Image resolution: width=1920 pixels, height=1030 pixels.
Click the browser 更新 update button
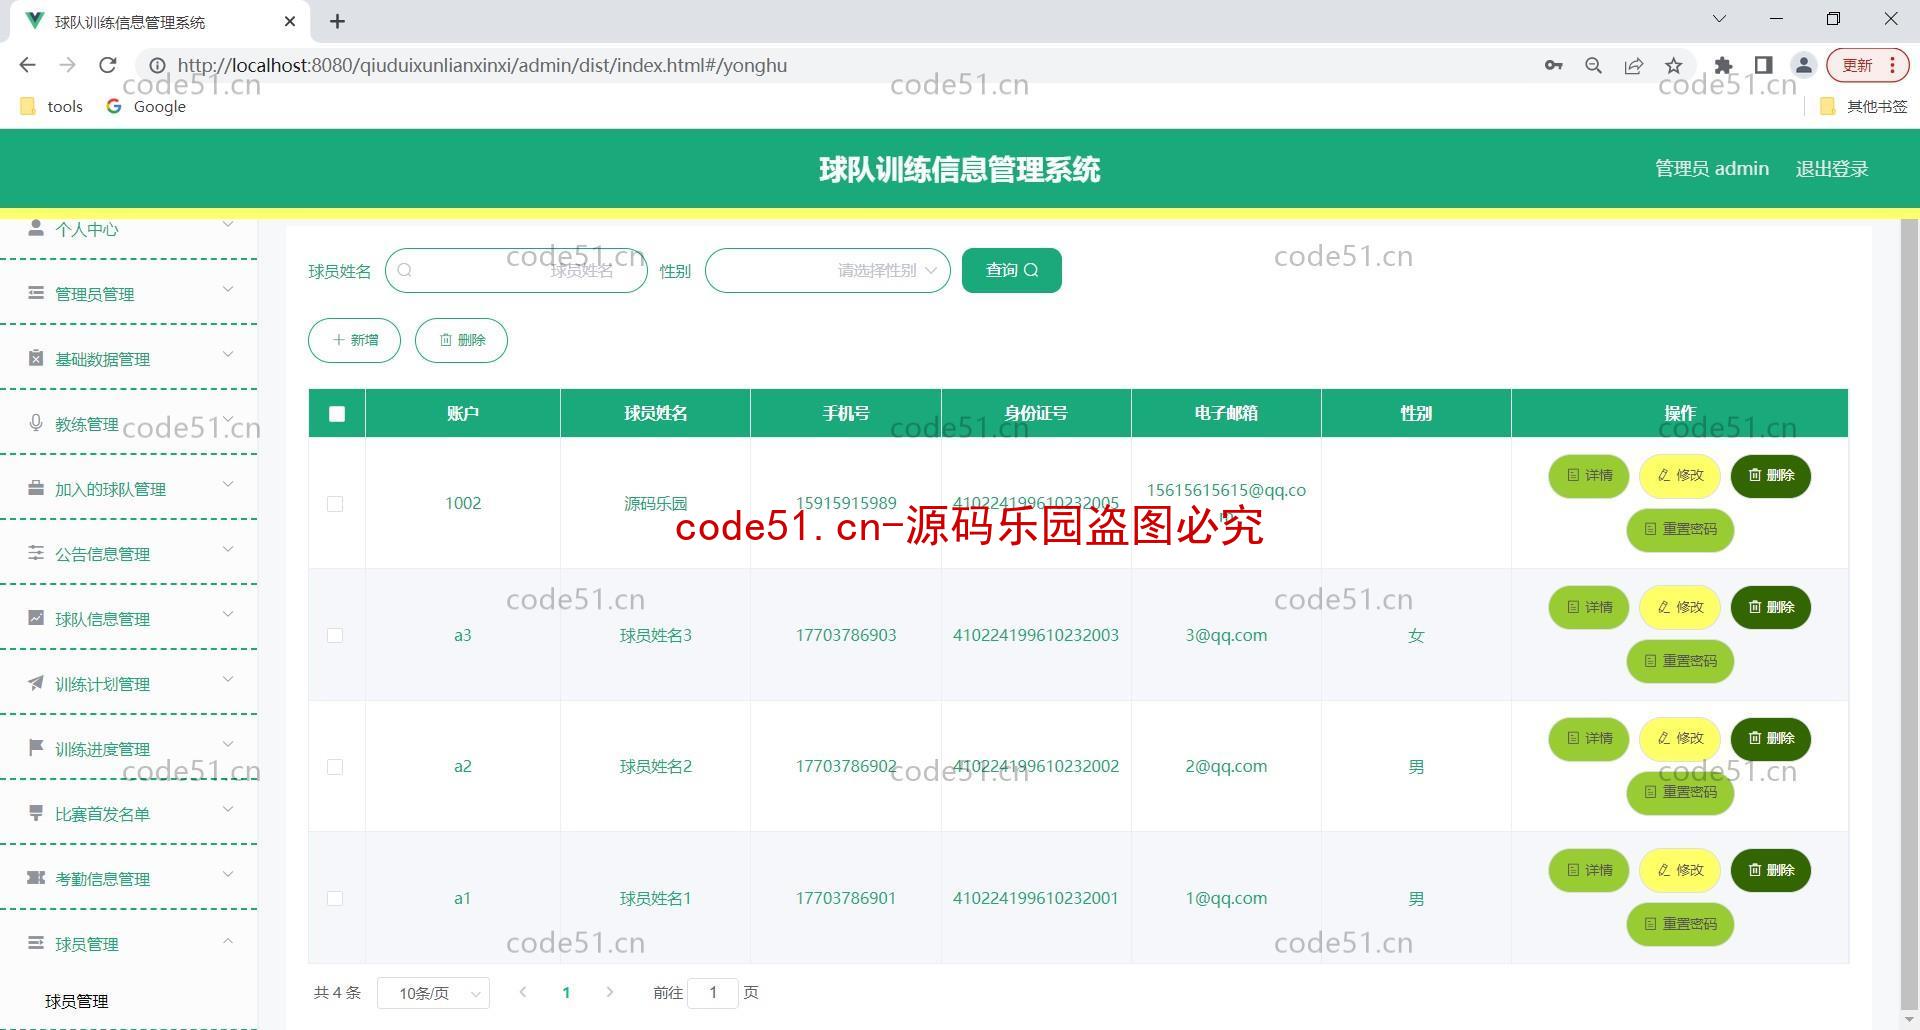click(1868, 65)
